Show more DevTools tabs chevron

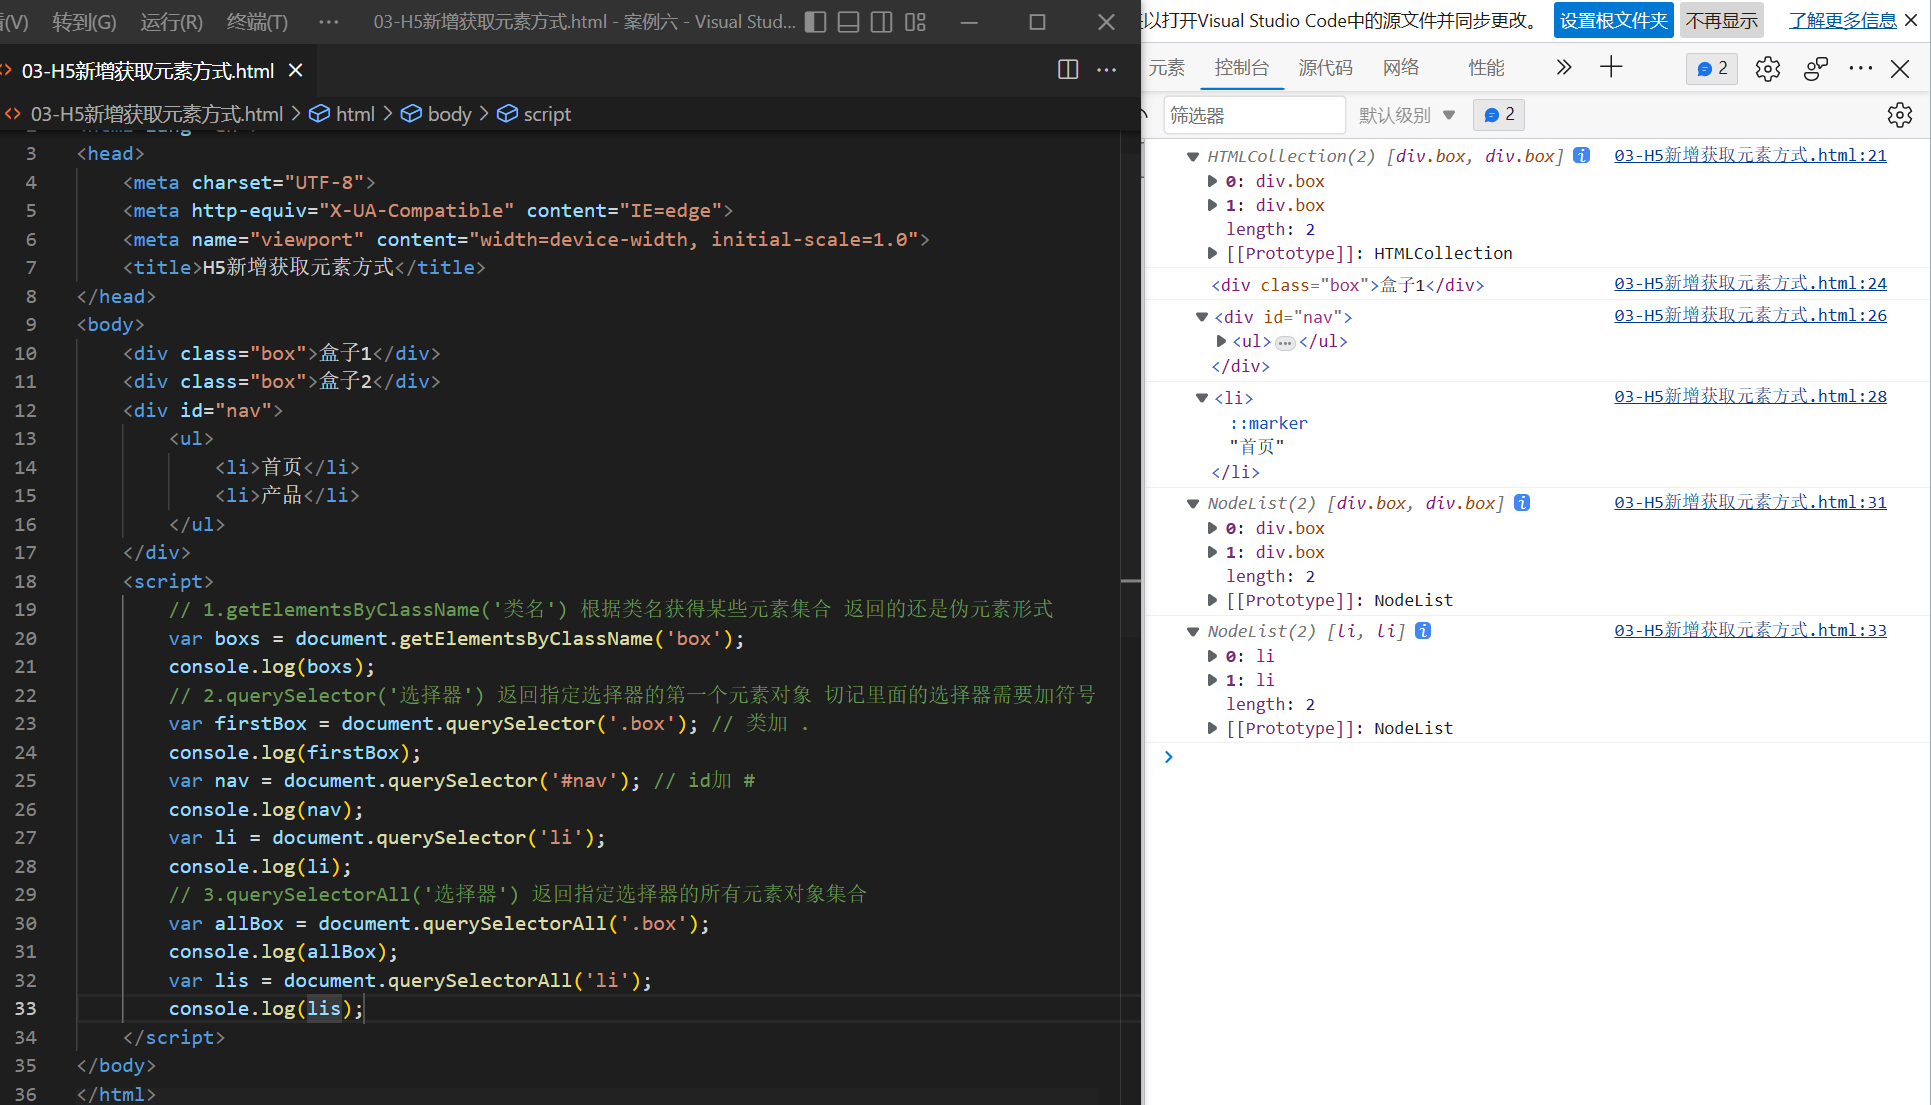tap(1564, 67)
